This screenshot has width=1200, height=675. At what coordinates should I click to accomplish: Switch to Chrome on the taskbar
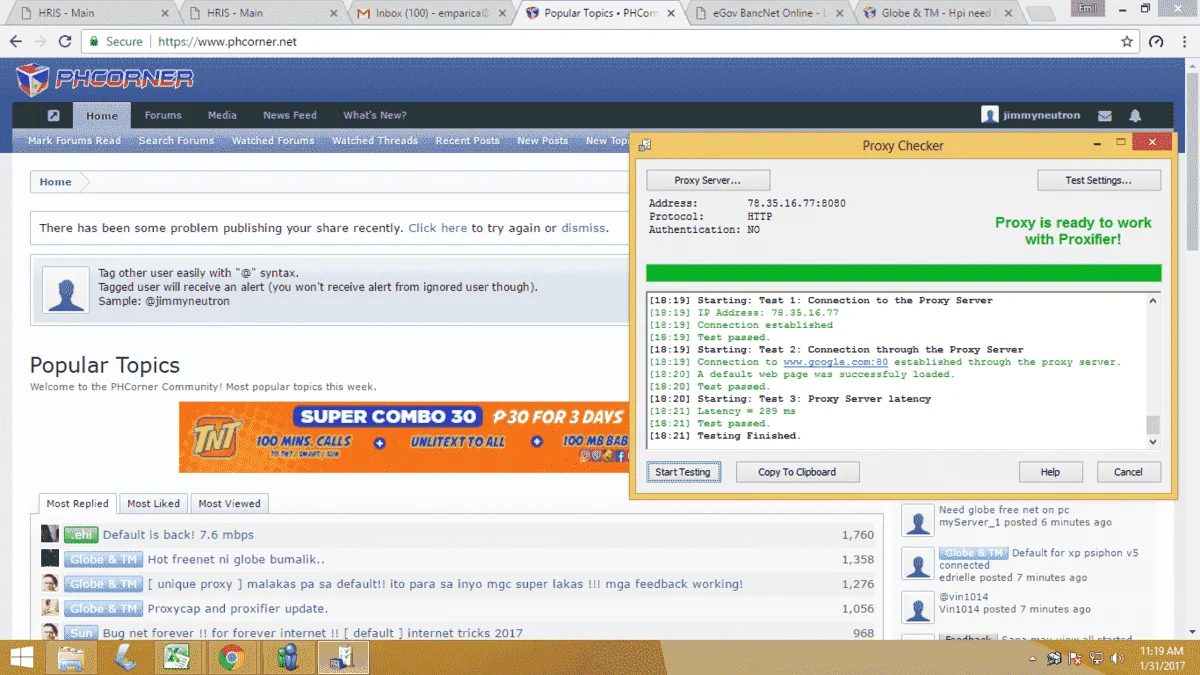232,657
